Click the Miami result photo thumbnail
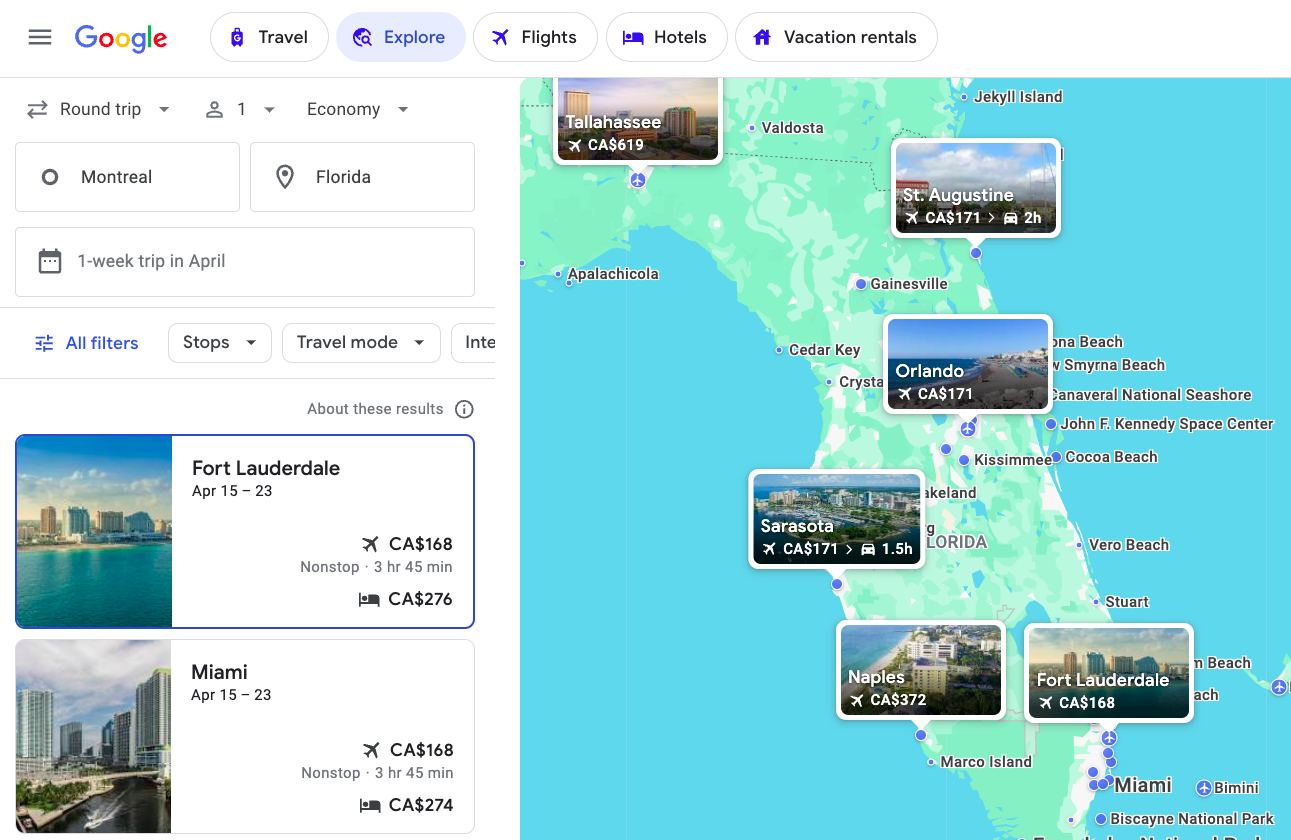Screen dimensions: 1291x840 [93, 736]
